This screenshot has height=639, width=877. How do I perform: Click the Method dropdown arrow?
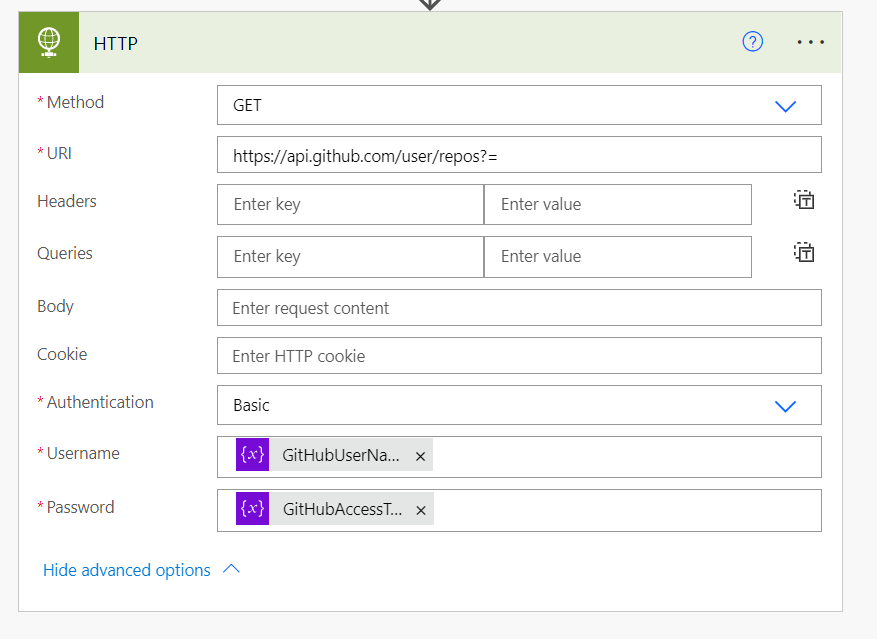786,105
